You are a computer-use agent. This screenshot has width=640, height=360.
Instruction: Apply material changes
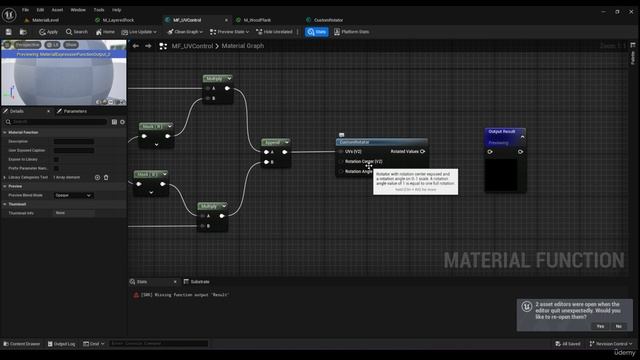[x=48, y=32]
